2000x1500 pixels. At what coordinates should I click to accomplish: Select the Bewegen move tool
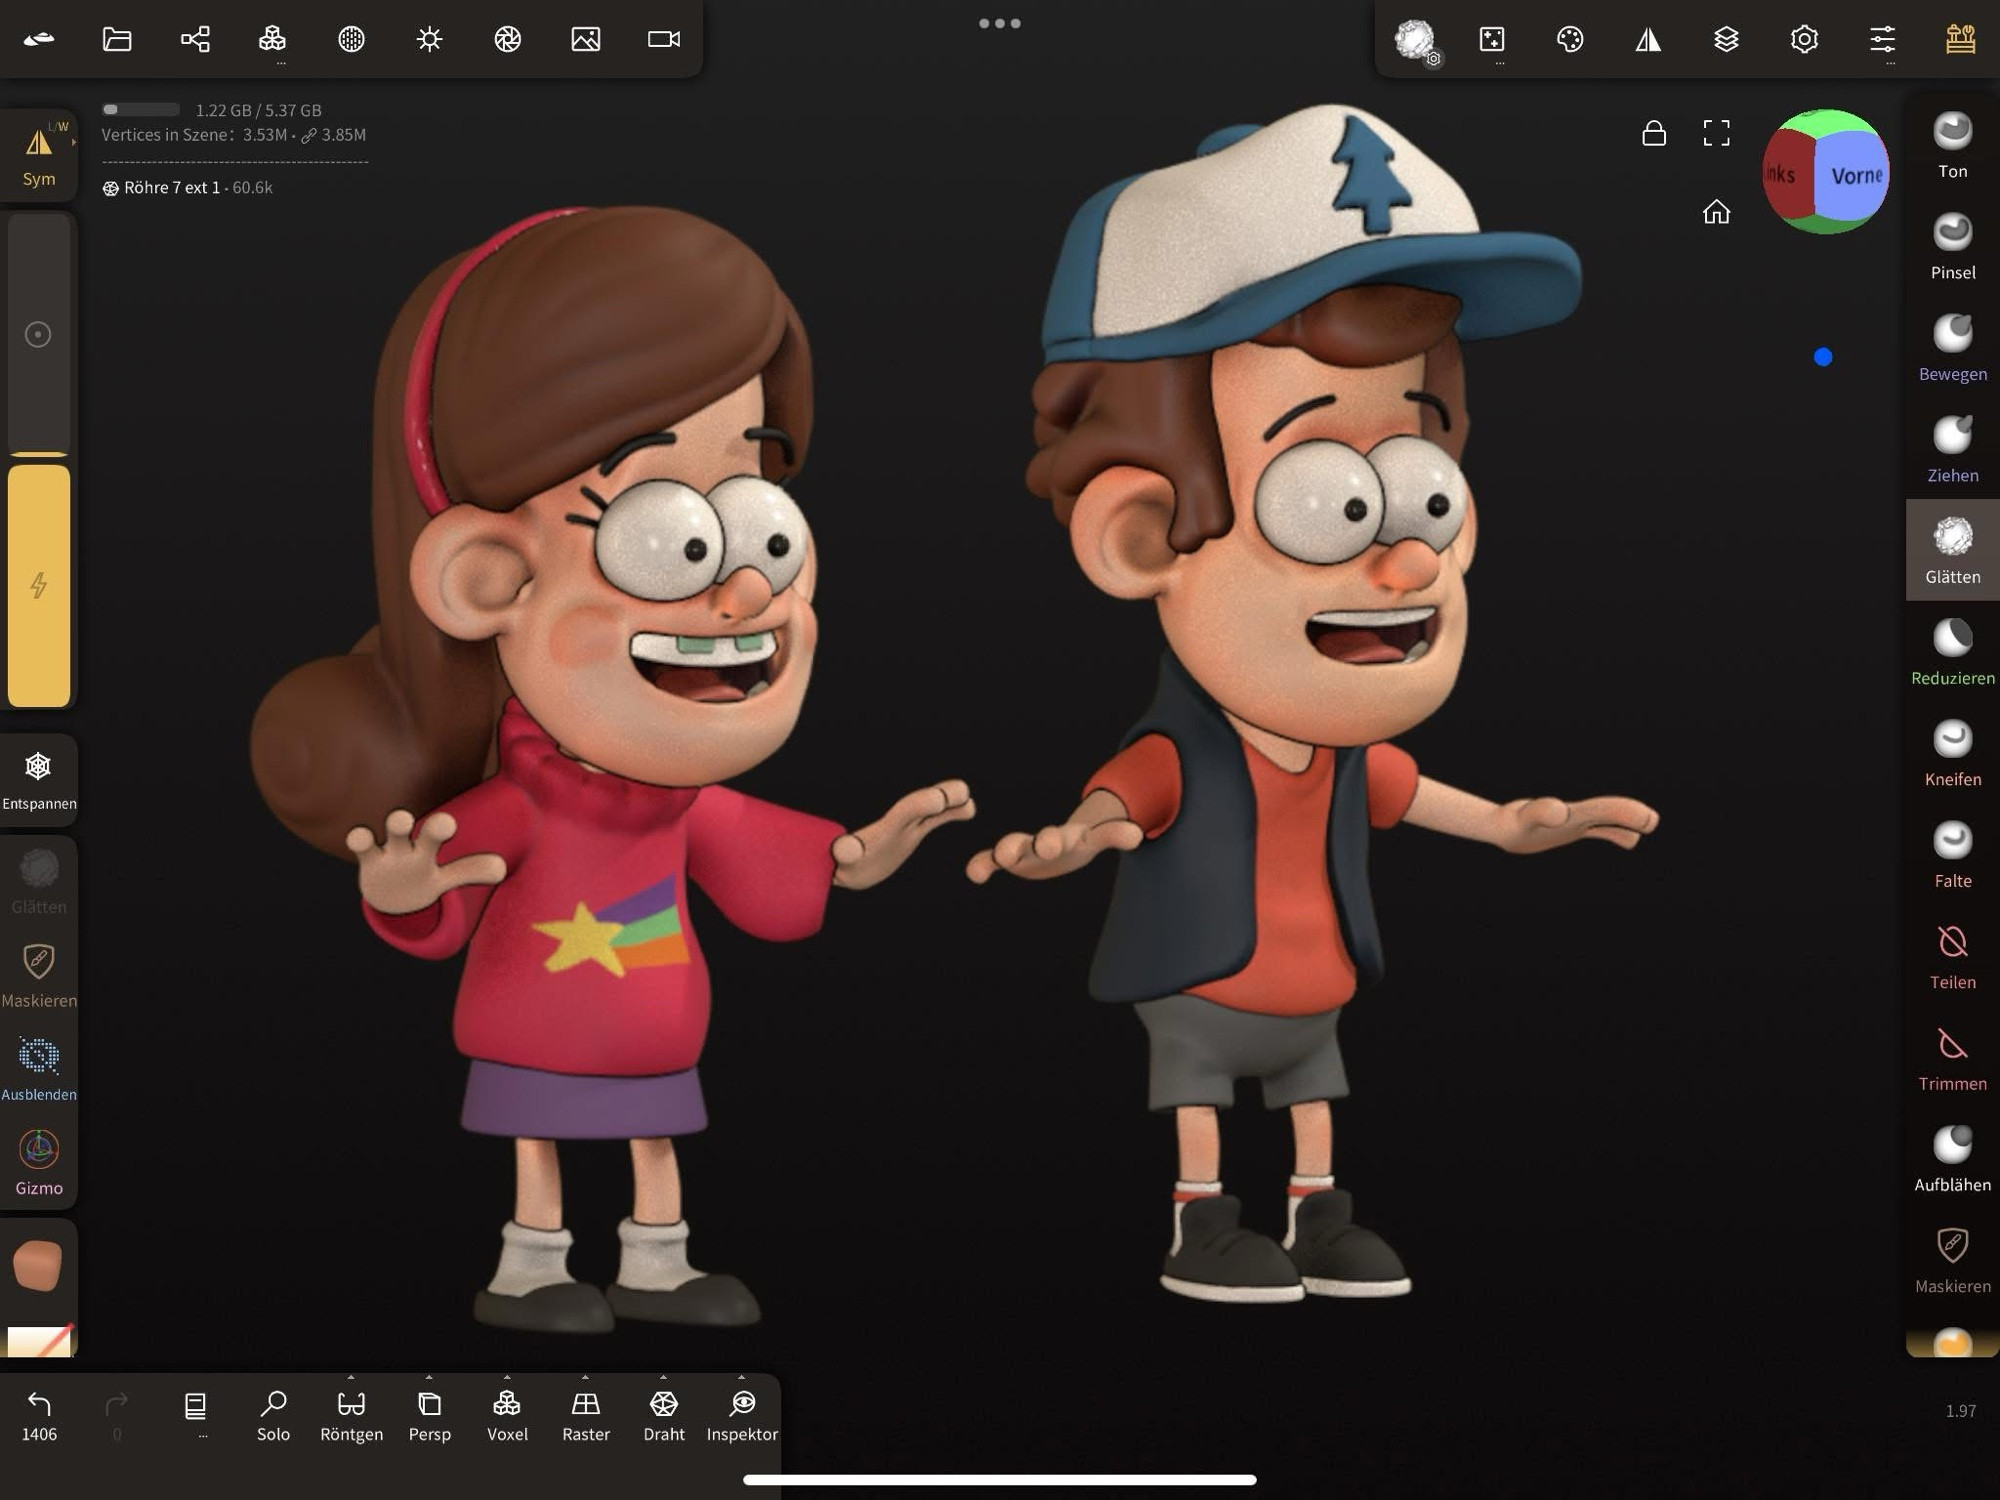pyautogui.click(x=1952, y=349)
